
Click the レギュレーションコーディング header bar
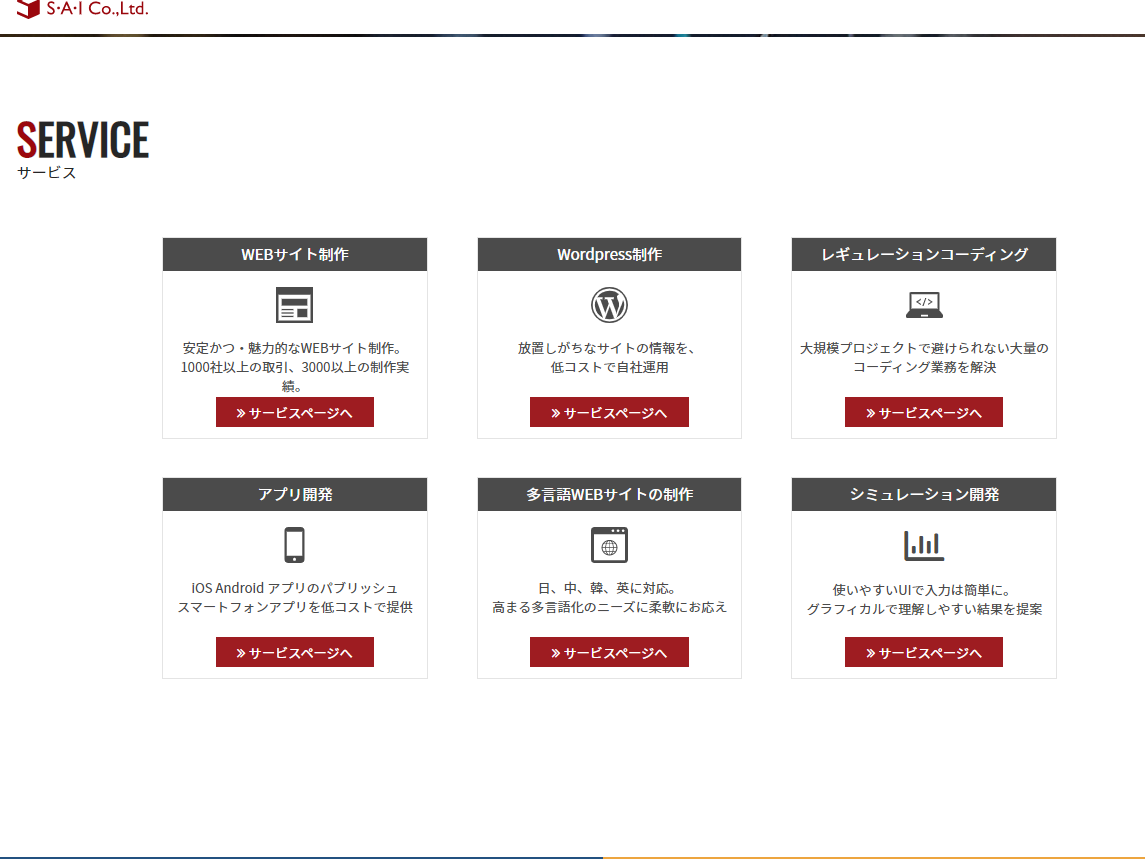[923, 254]
